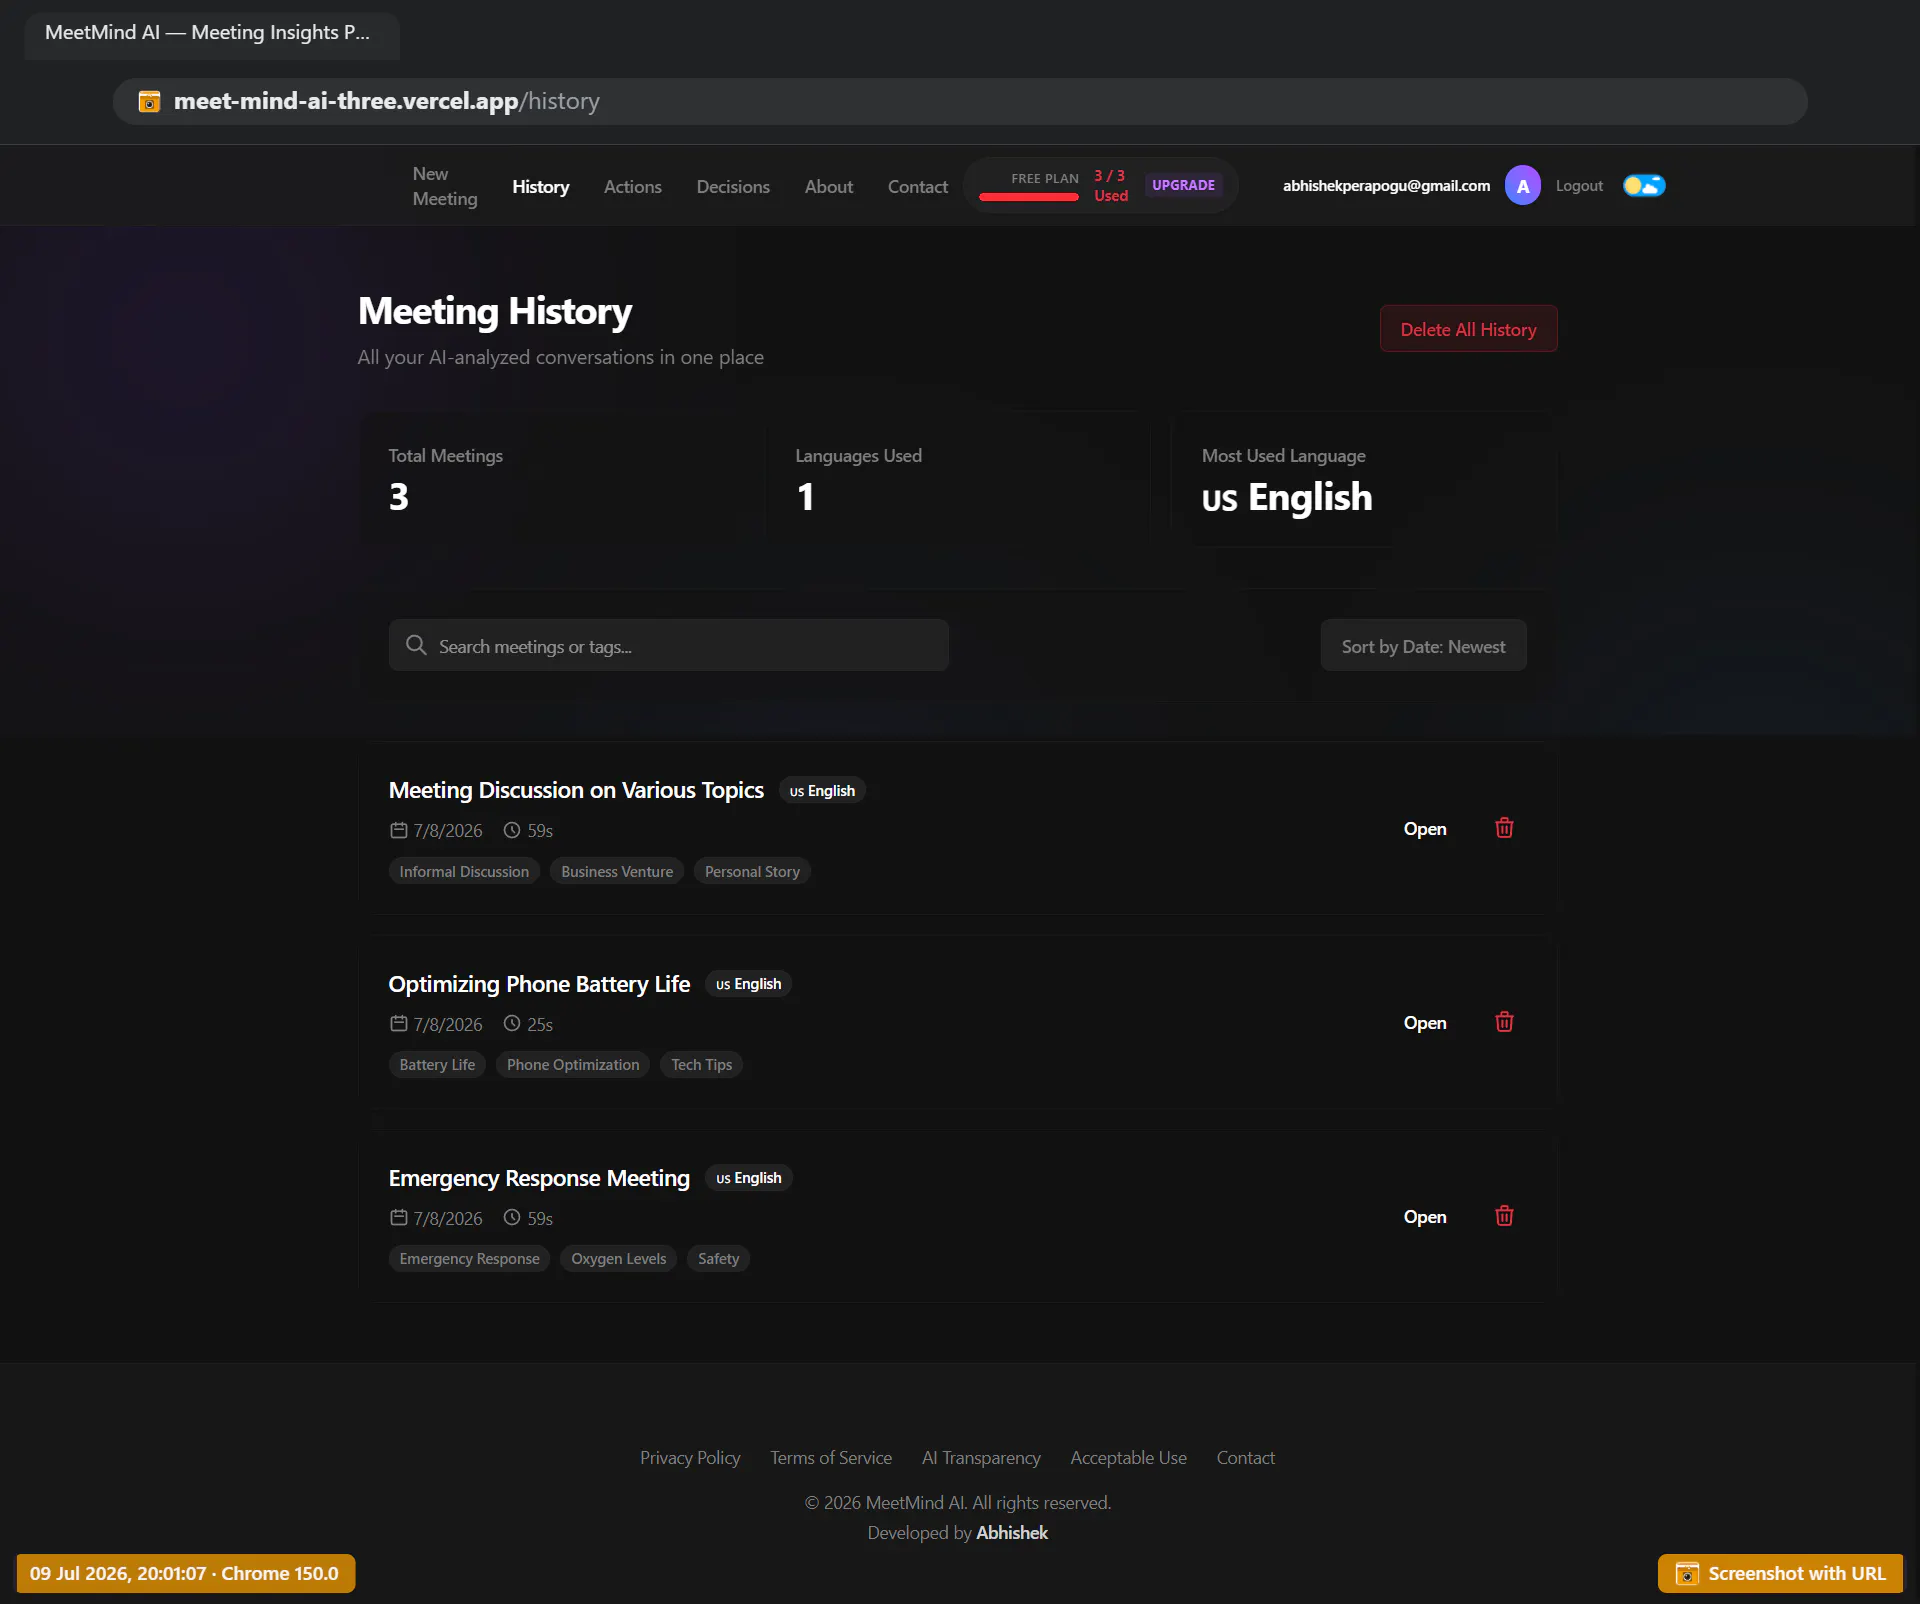Click the Optimizing Phone Battery Life title
The height and width of the screenshot is (1606, 1920).
(x=539, y=985)
